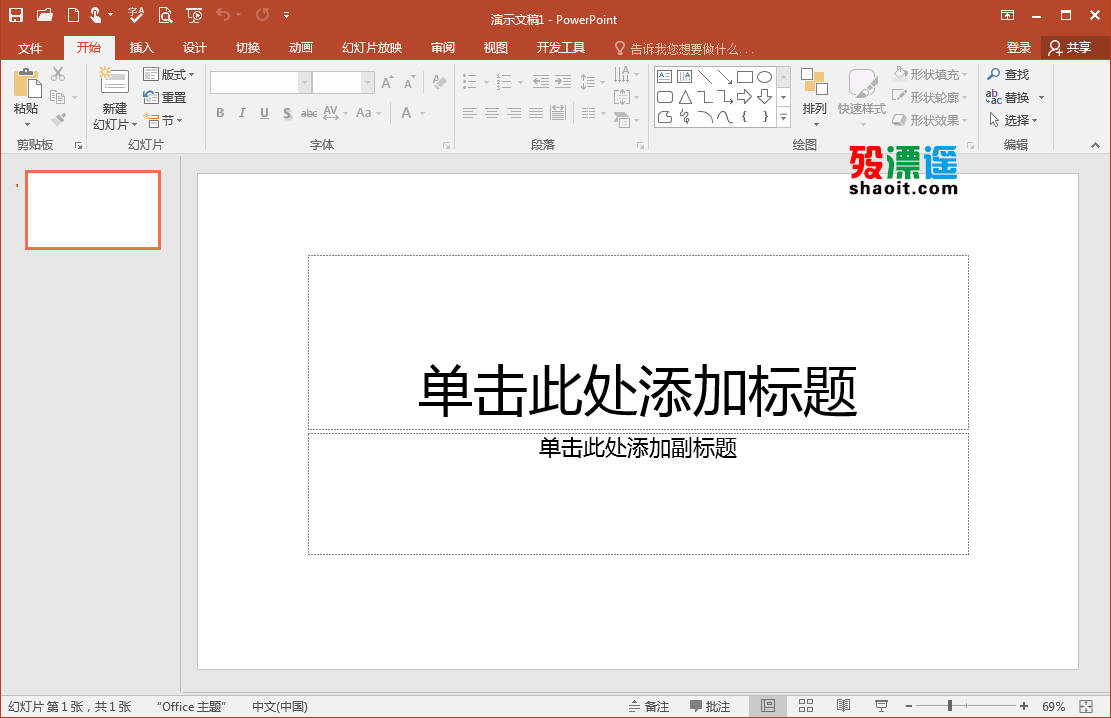Viewport: 1111px width, 718px height.
Task: Open Quick Styles (快速样式) menu
Action: pyautogui.click(x=862, y=97)
